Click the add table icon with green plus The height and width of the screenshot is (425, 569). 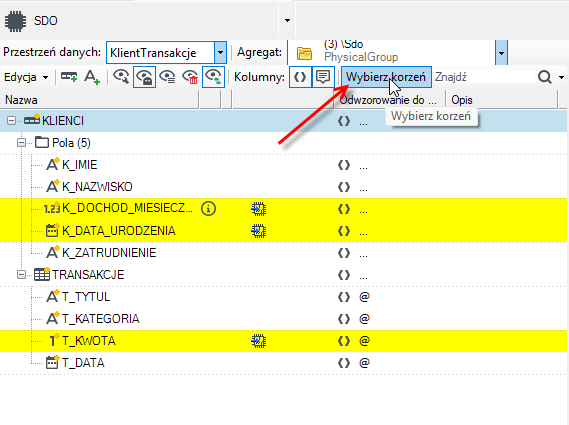tap(69, 77)
